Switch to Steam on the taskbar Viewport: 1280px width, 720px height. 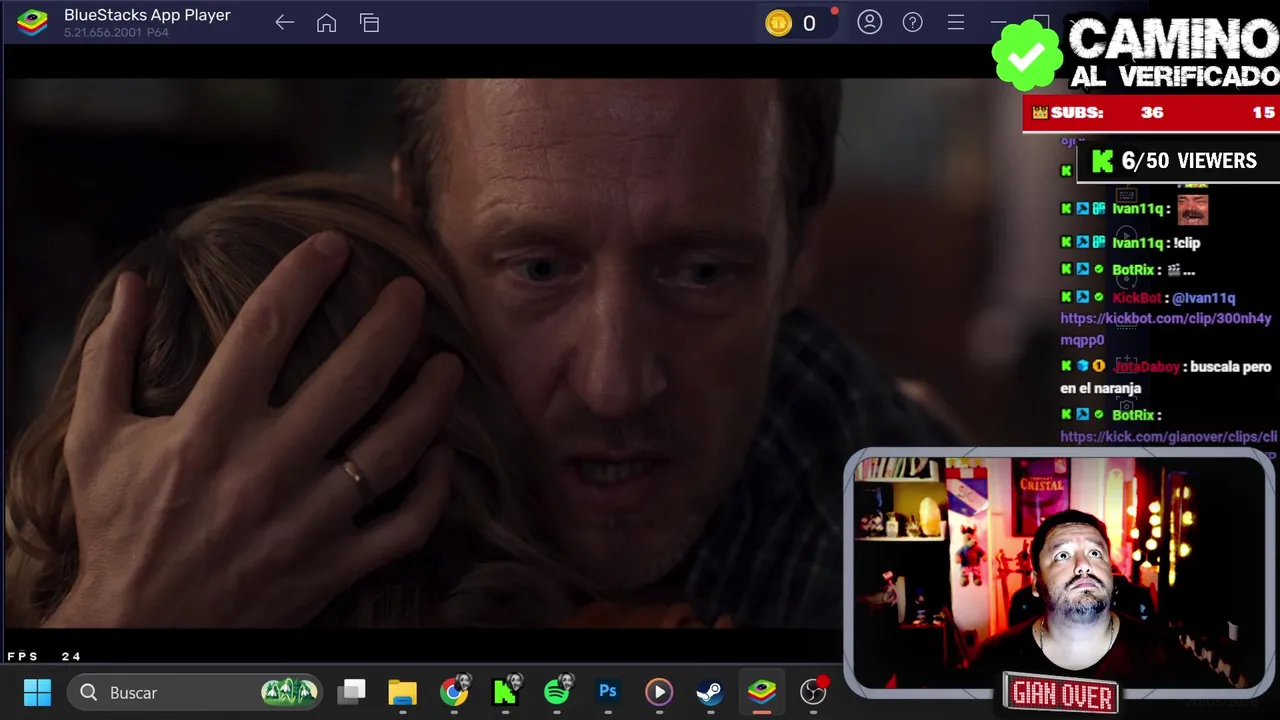coord(710,692)
